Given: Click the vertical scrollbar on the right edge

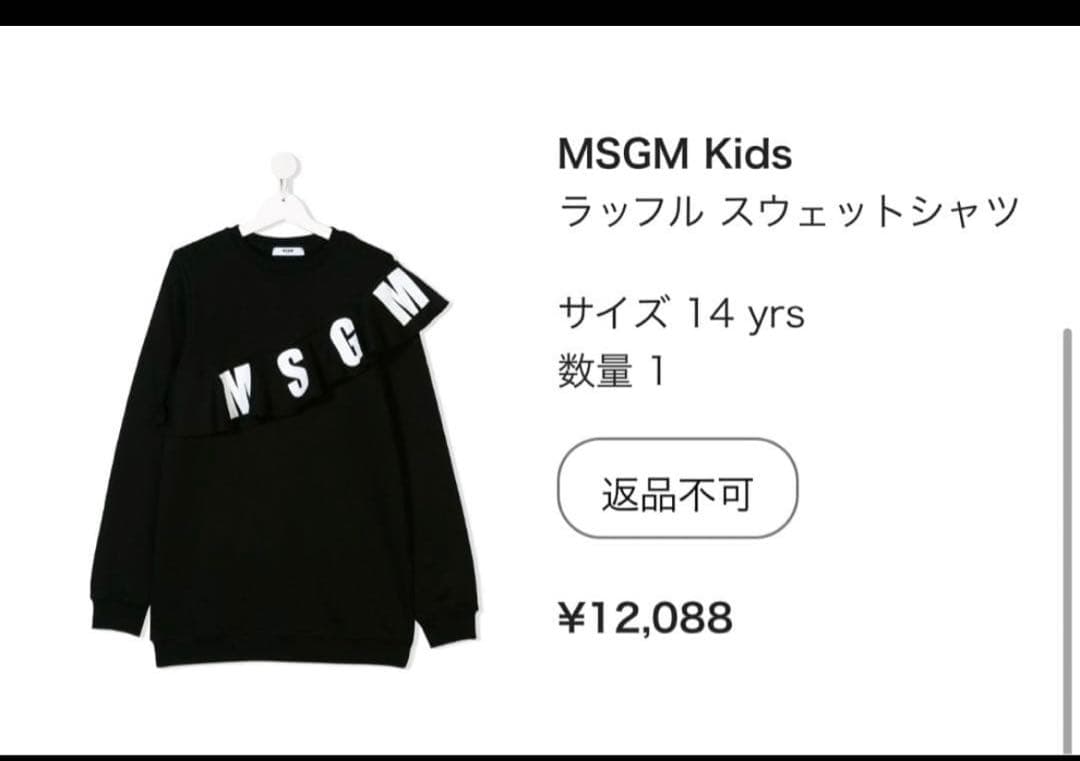Looking at the screenshot, I should [x=1066, y=541].
